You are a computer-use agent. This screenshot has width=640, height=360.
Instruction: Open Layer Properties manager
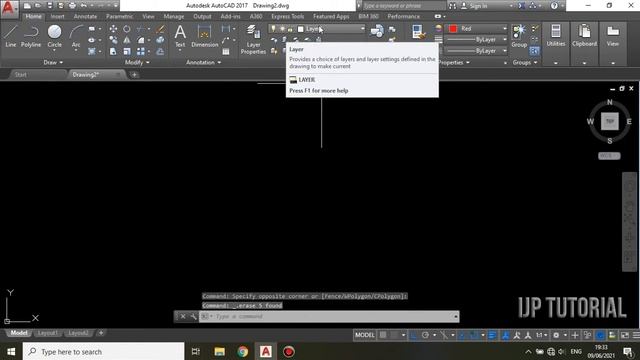253,39
